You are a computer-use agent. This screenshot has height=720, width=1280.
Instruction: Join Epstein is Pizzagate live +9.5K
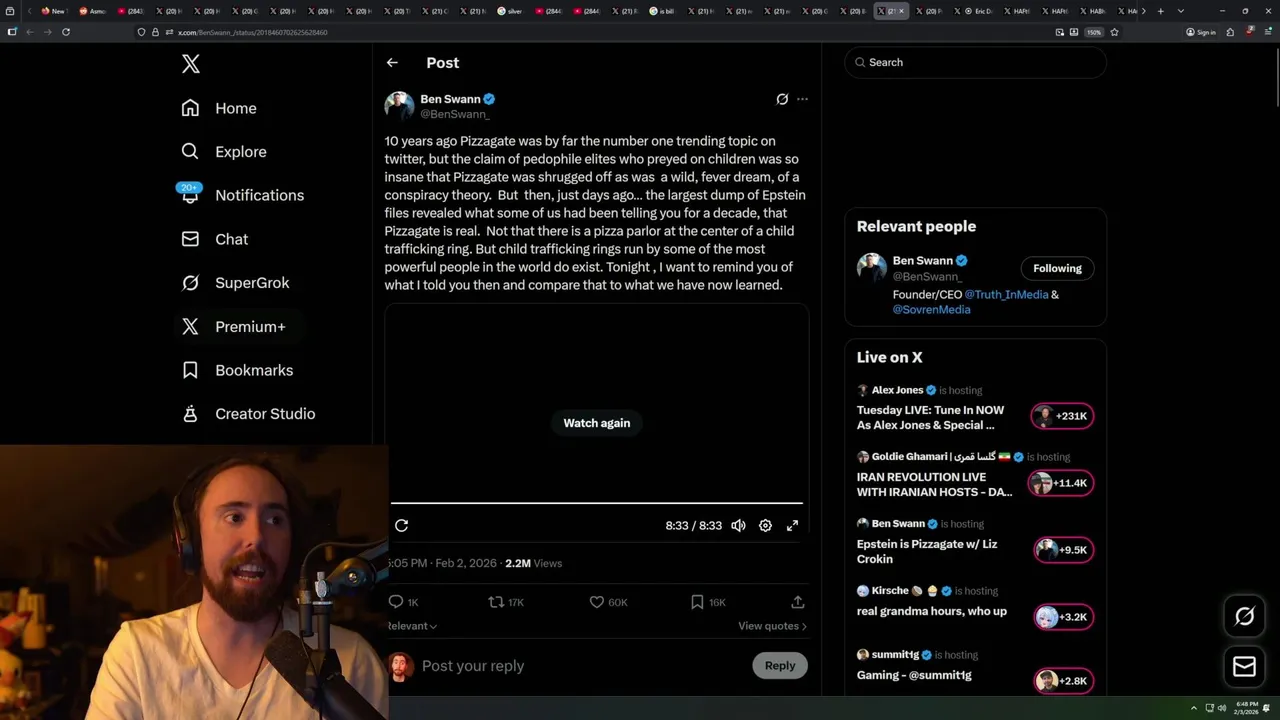(x=1062, y=550)
